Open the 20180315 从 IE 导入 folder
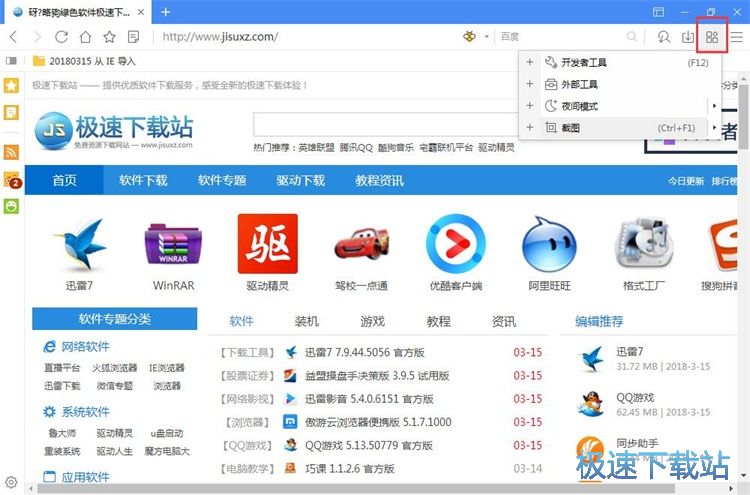The width and height of the screenshot is (750, 495). tap(85, 61)
